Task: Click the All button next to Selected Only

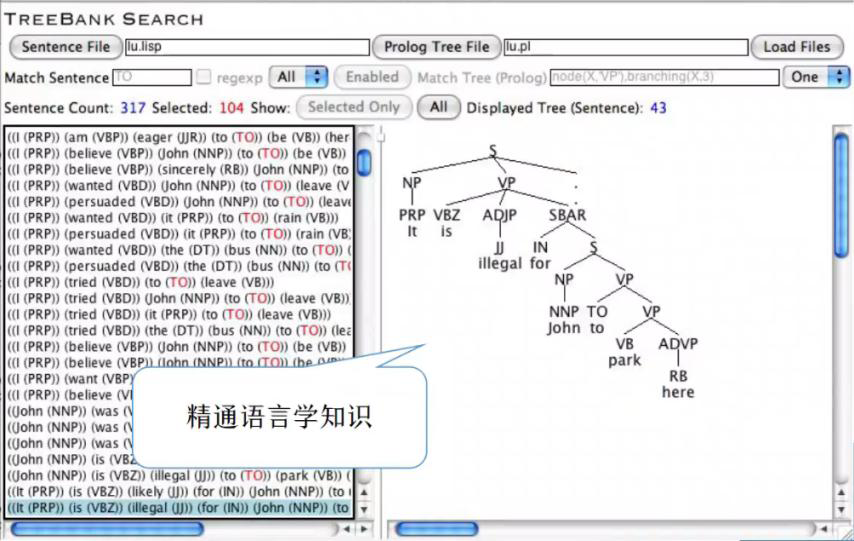Action: (439, 107)
